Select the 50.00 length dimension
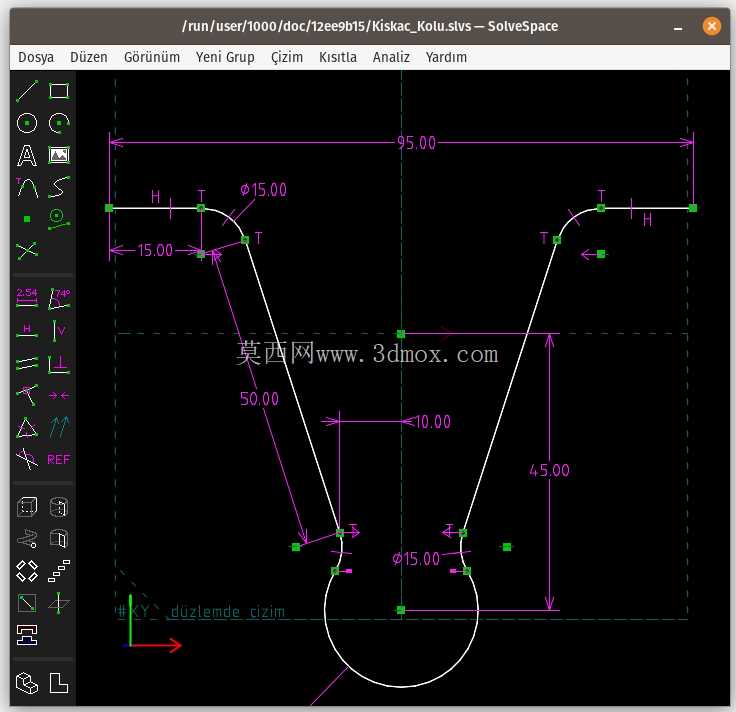The width and height of the screenshot is (736, 712). [259, 399]
